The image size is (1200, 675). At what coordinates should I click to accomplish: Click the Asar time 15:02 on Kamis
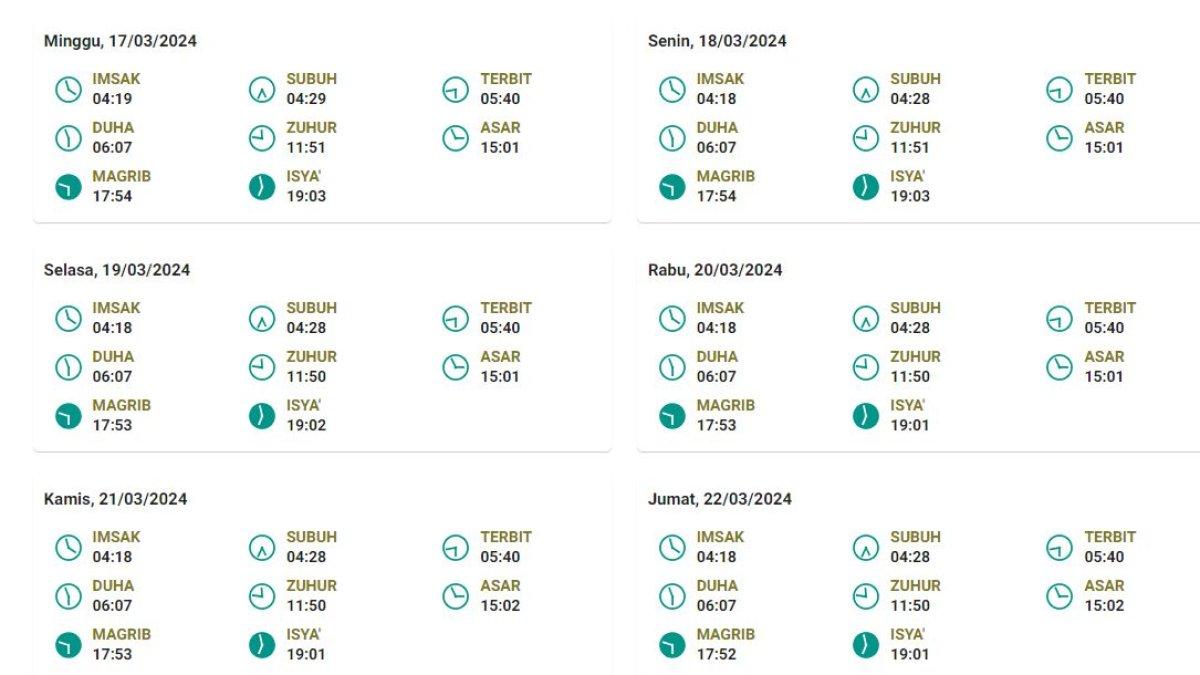click(x=500, y=605)
